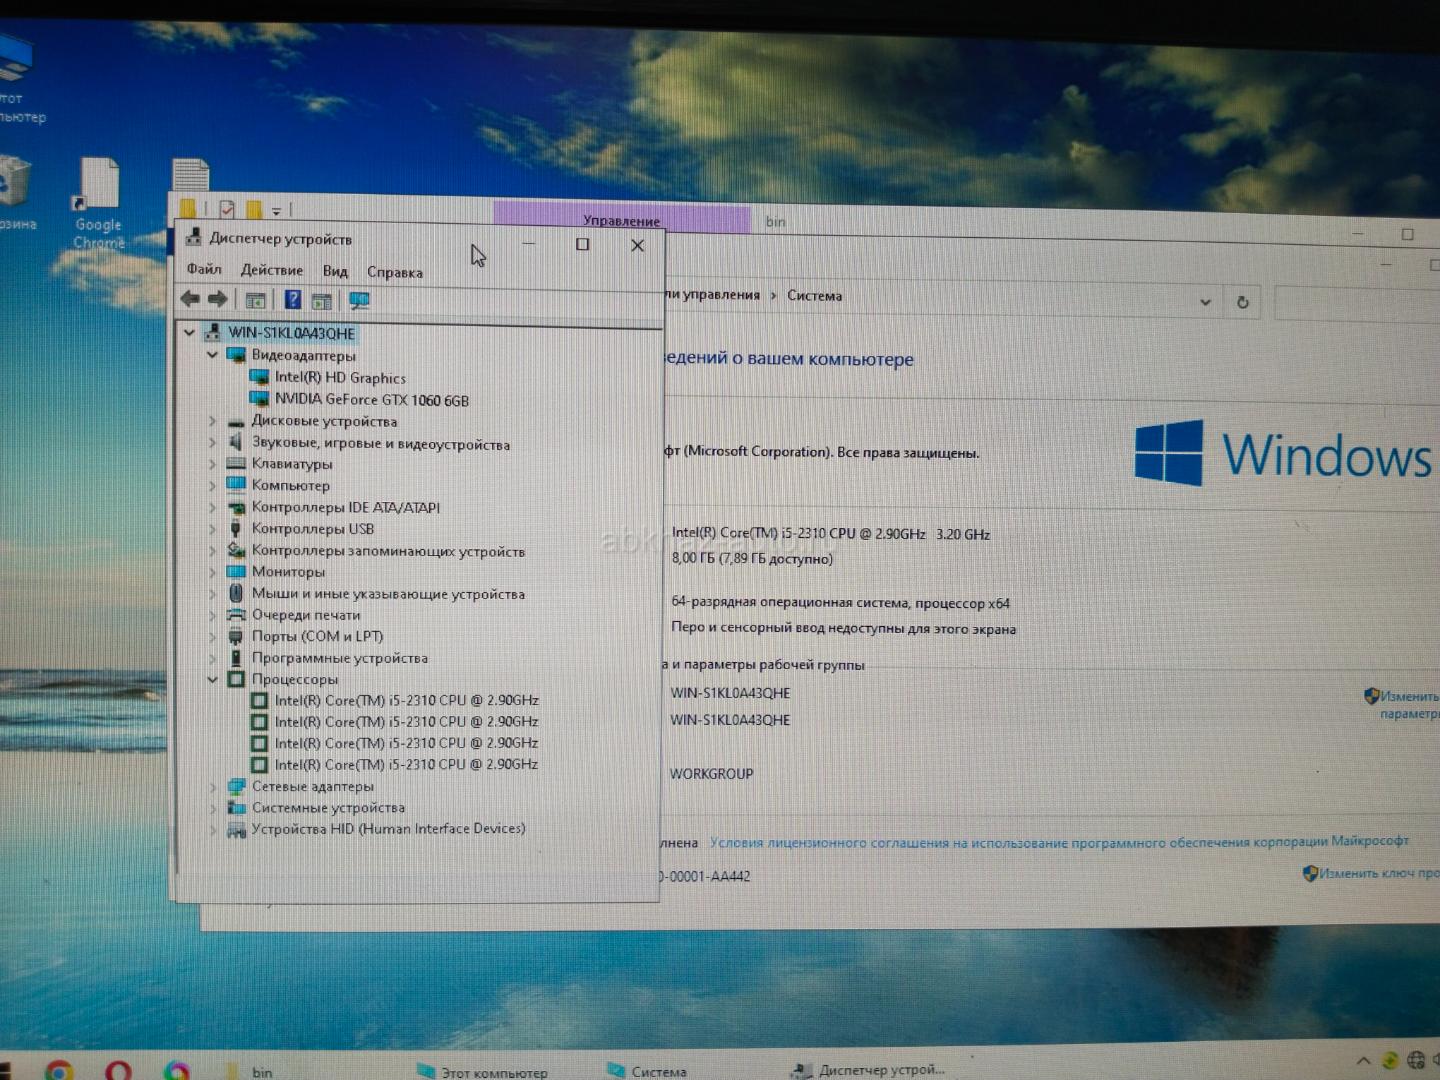The width and height of the screenshot is (1440, 1080).
Task: Expand the Дисковые устройства category
Action: click(212, 421)
